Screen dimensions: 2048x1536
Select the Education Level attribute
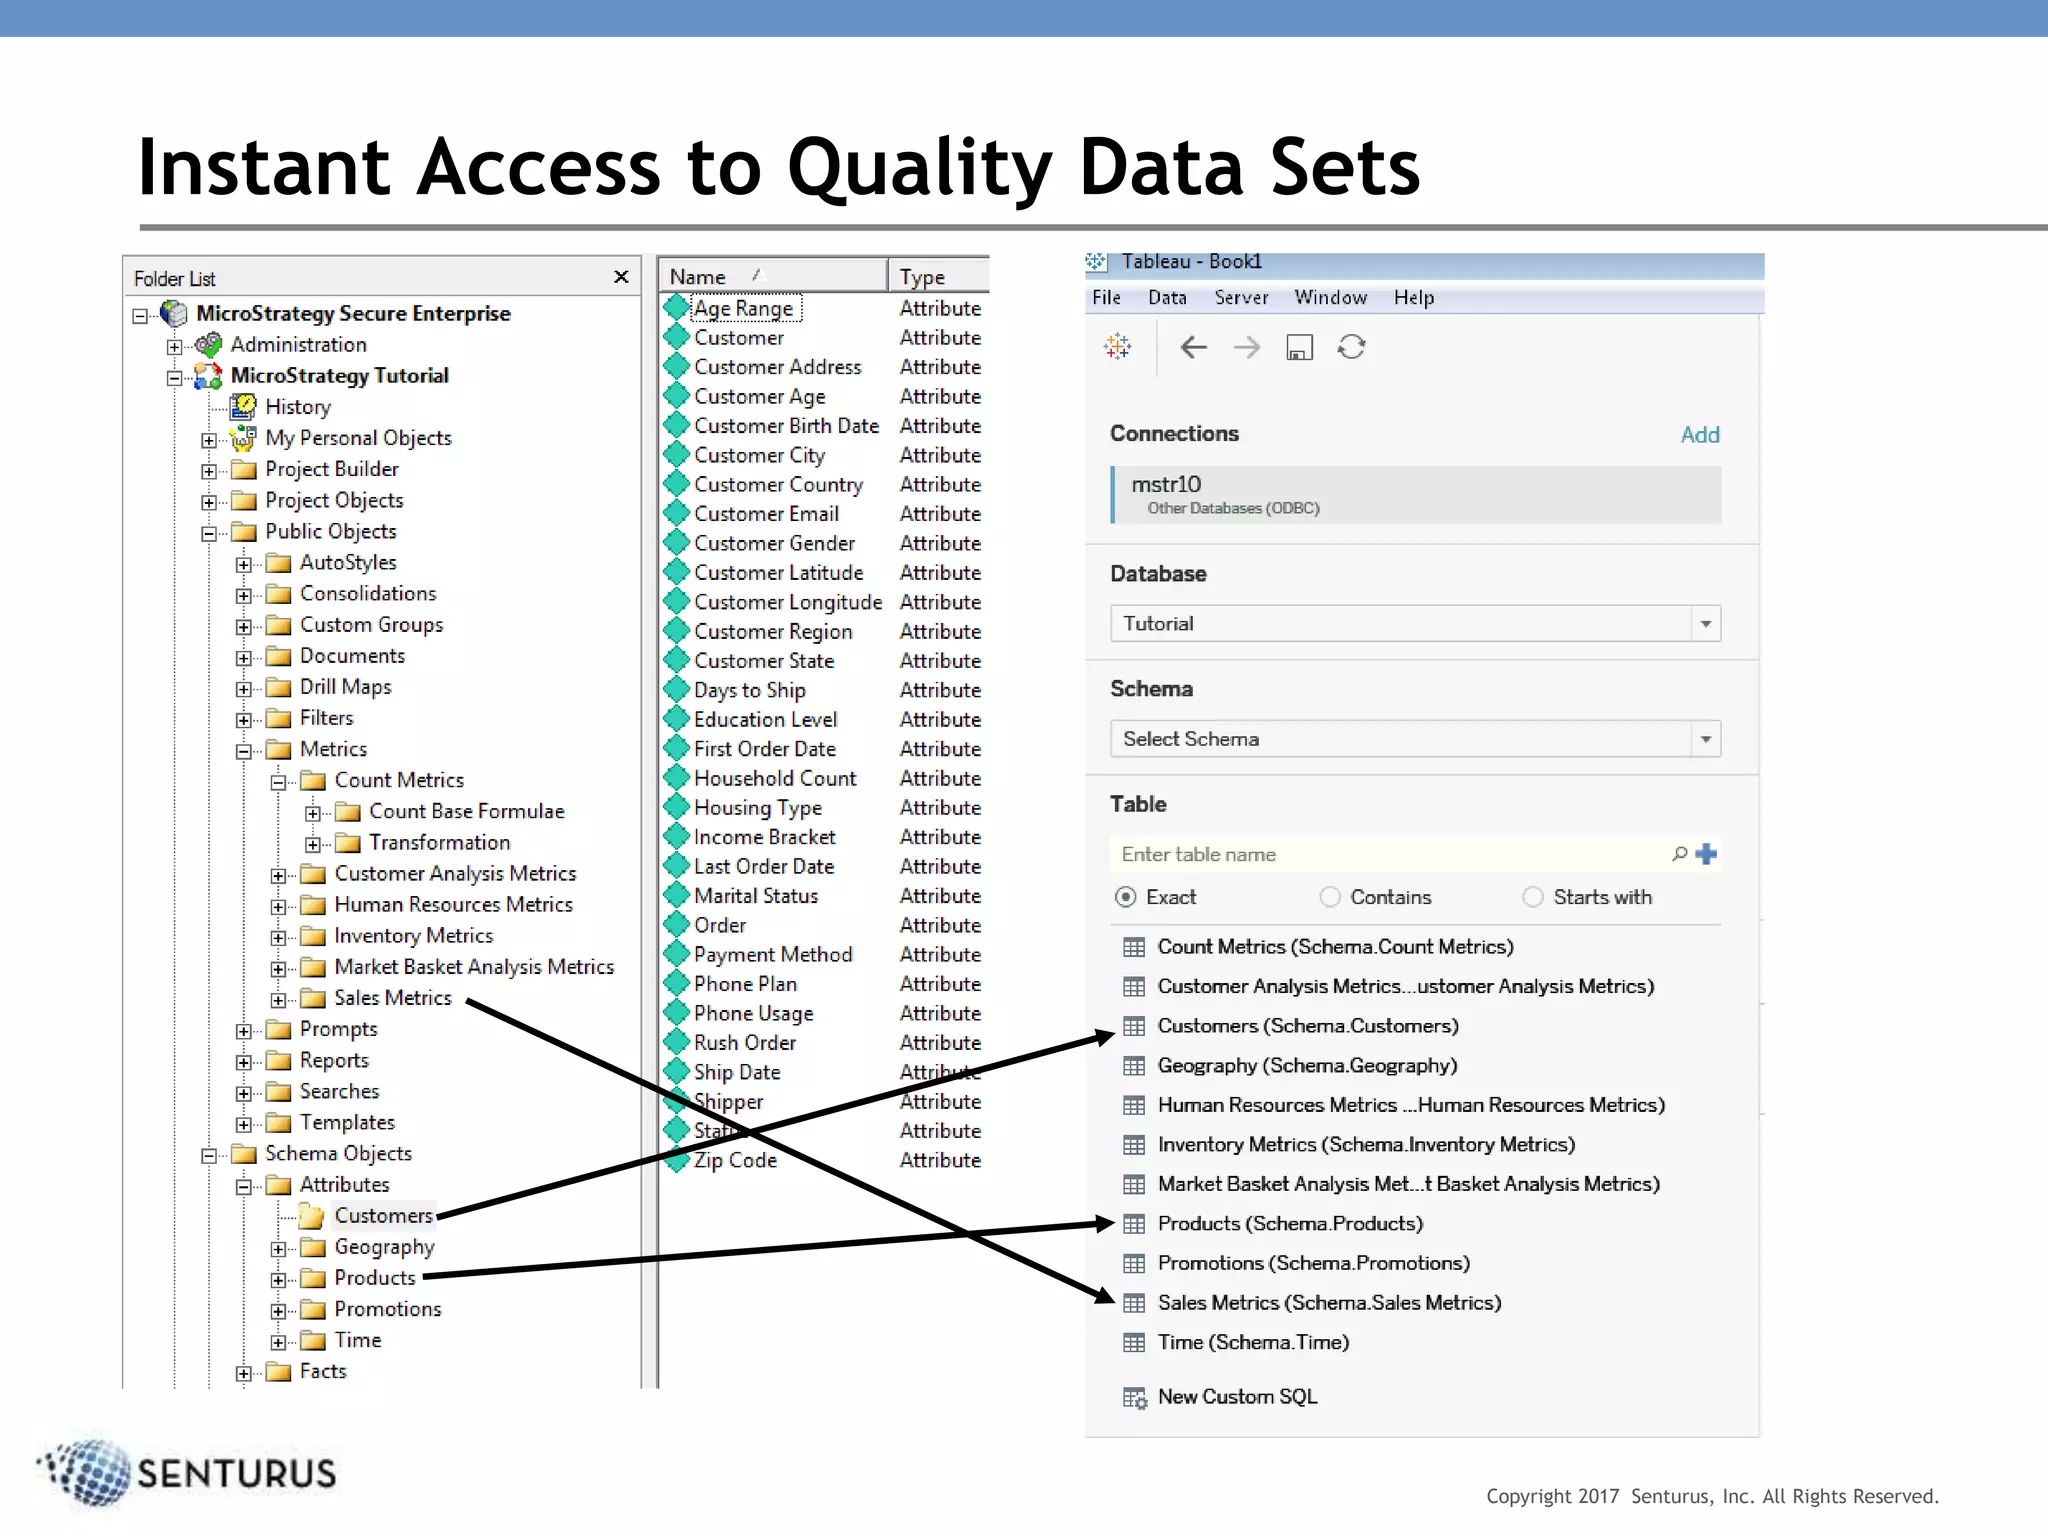click(765, 720)
